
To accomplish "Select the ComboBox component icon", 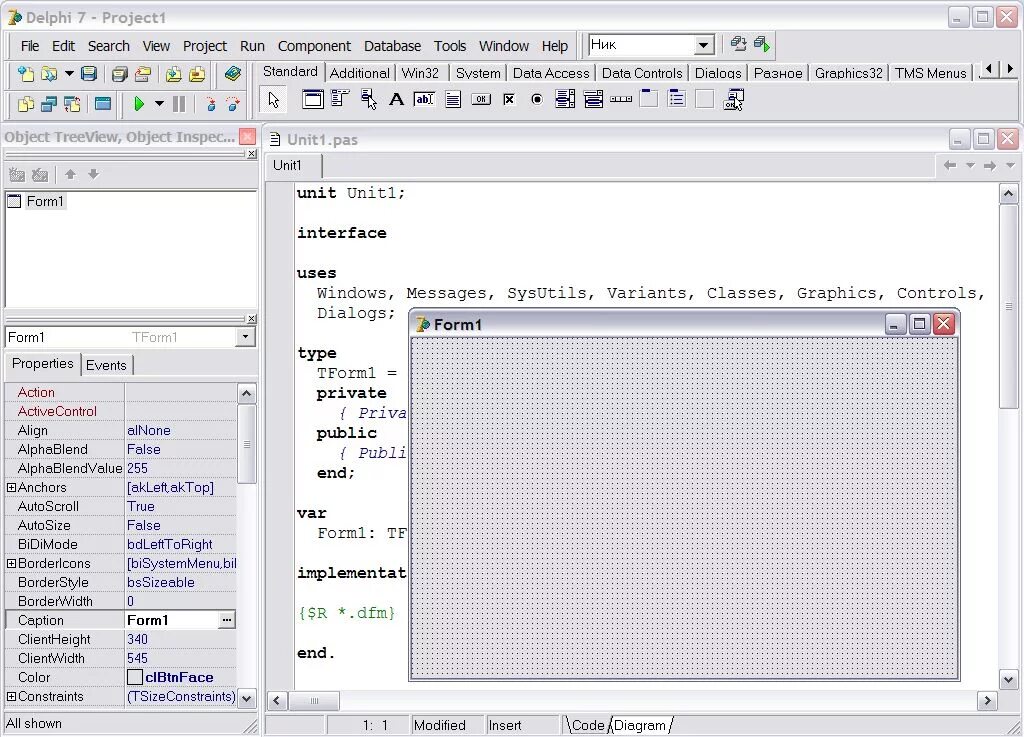I will click(593, 99).
